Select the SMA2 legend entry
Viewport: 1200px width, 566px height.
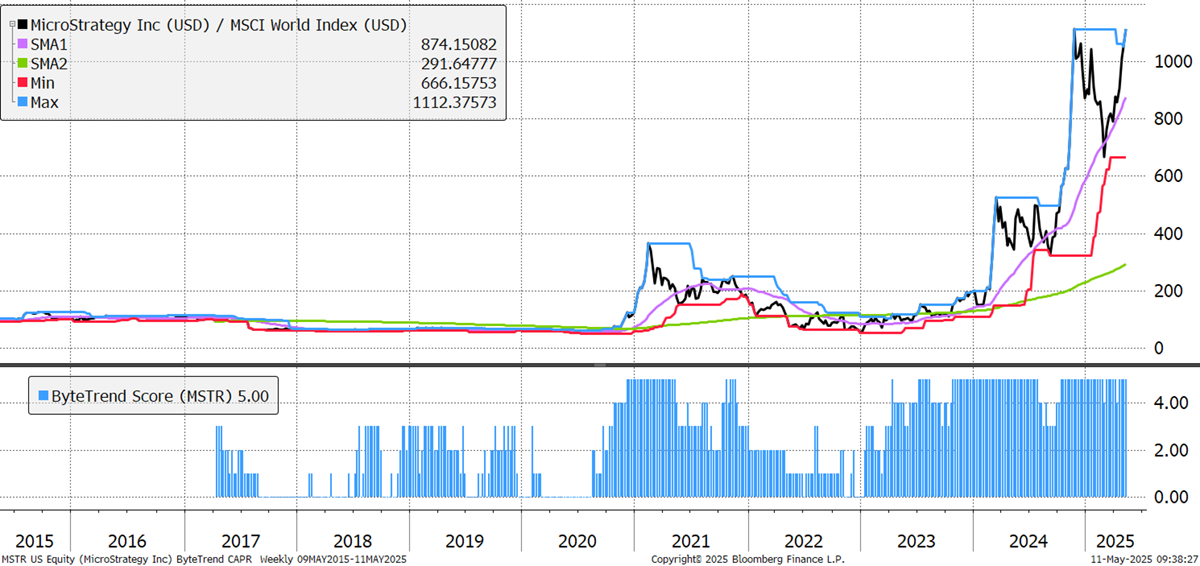pos(51,64)
